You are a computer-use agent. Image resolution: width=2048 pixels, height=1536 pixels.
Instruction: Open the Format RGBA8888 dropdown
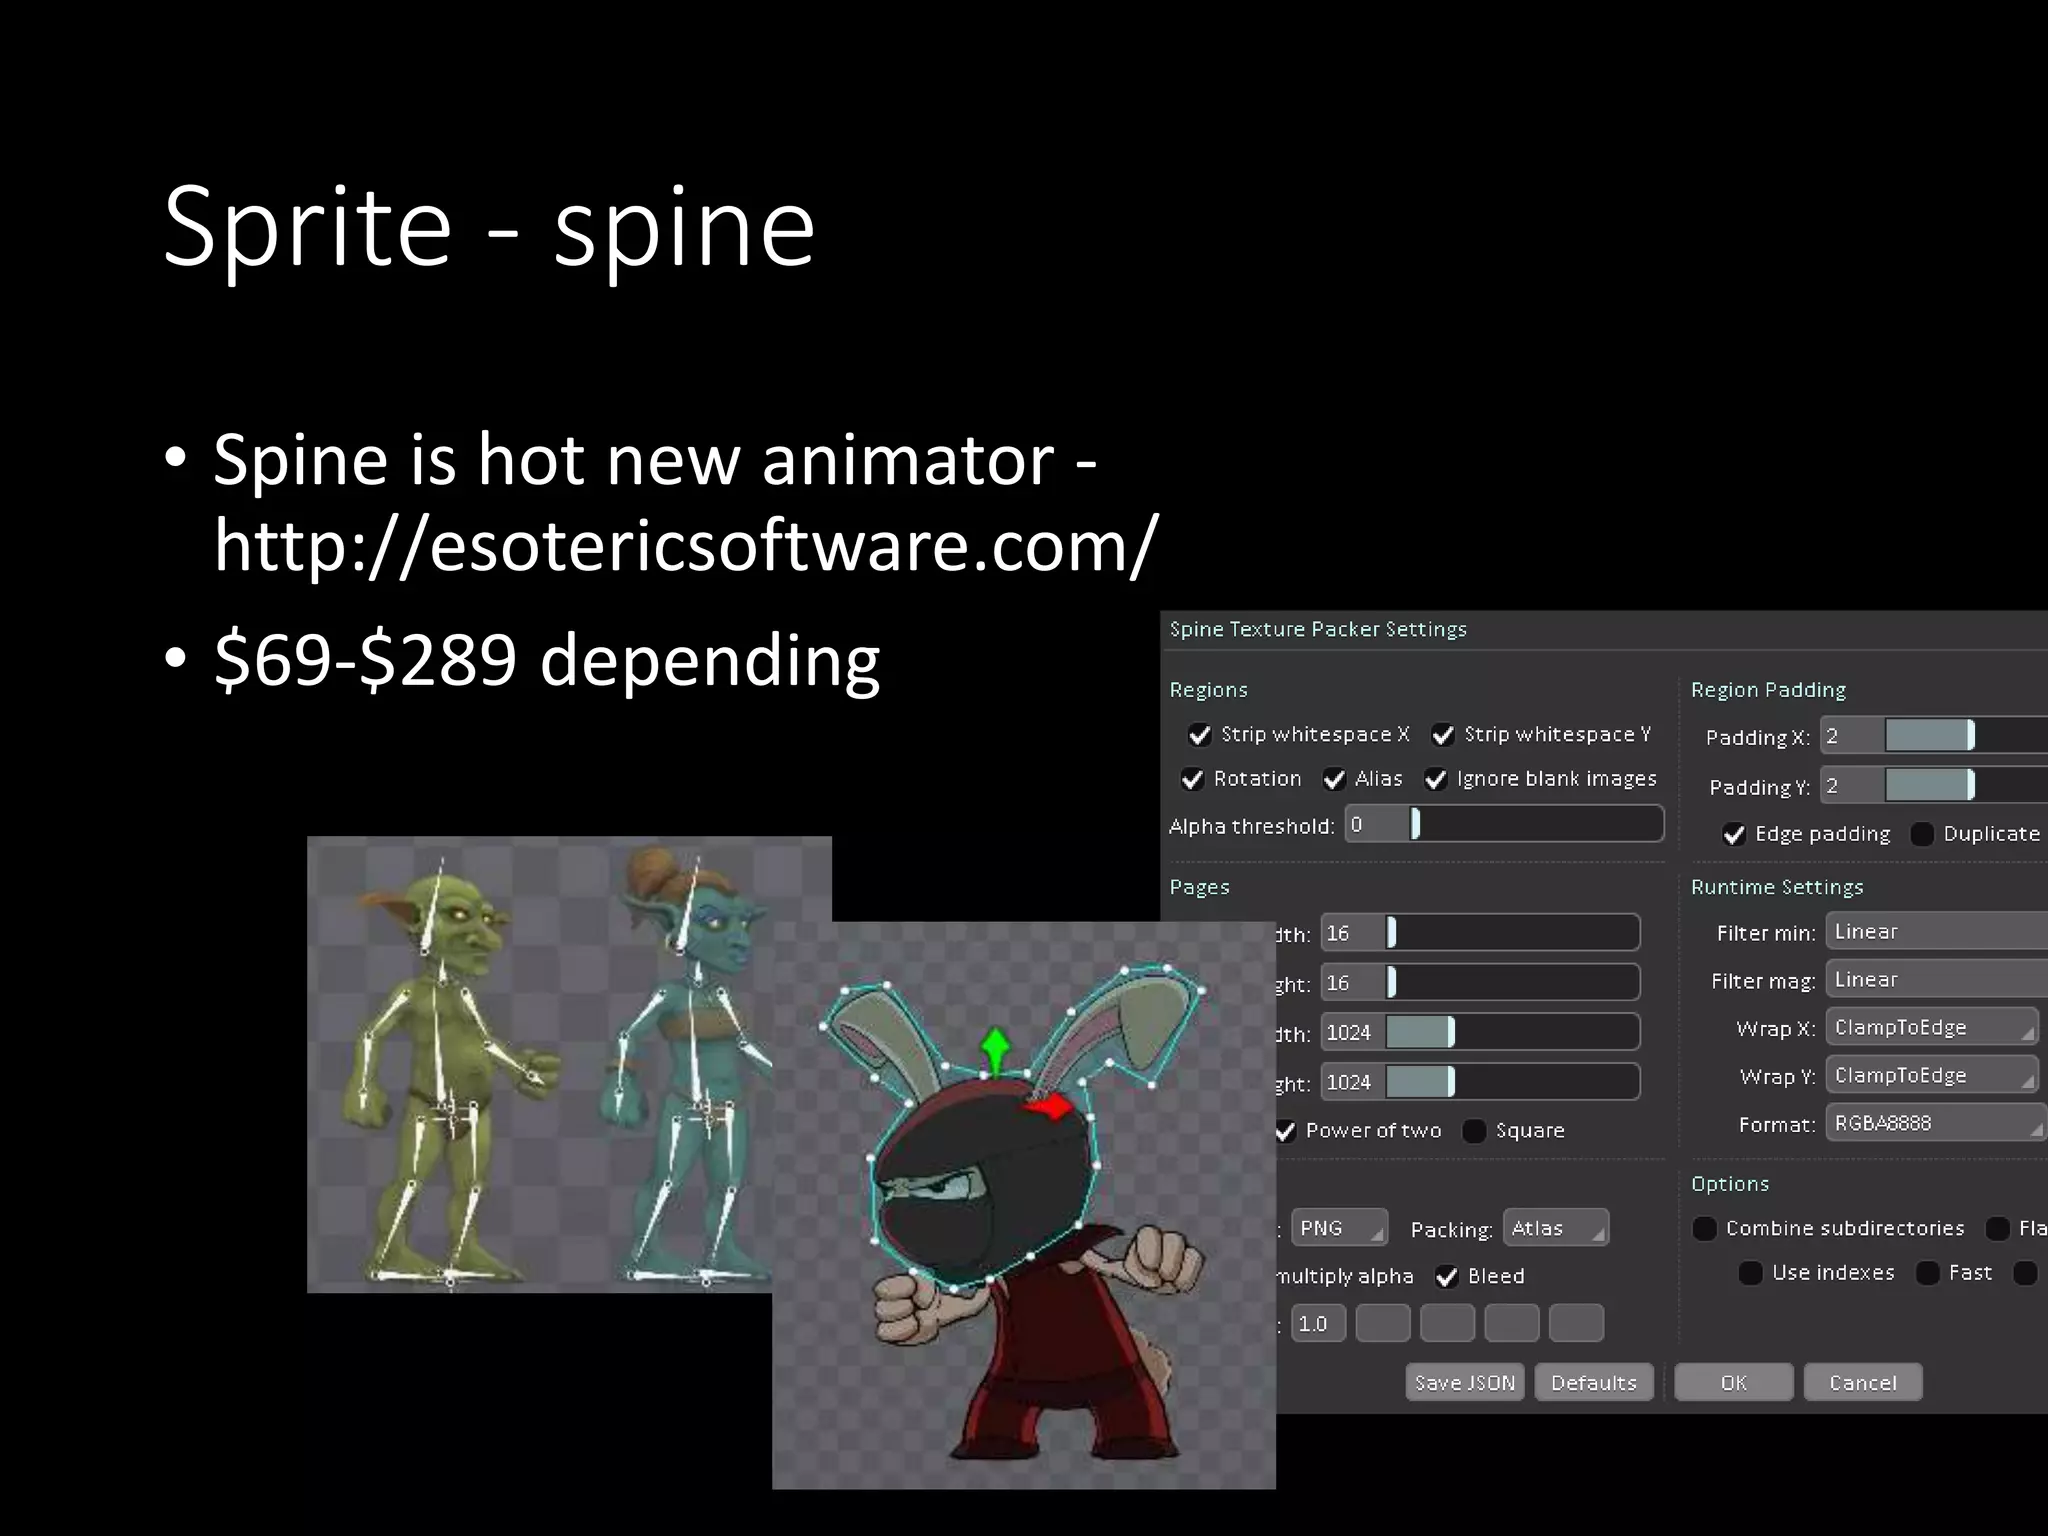1934,1123
